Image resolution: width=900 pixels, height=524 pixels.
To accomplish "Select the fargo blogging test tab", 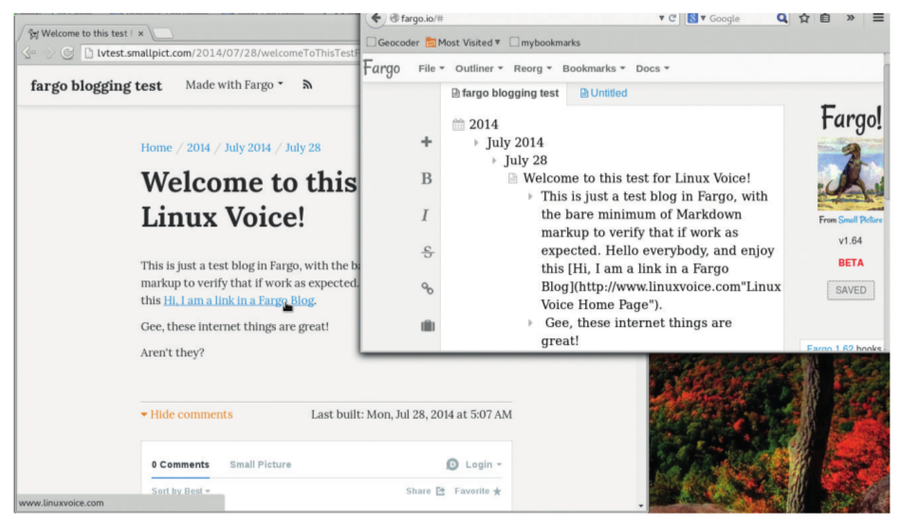I will pos(505,93).
